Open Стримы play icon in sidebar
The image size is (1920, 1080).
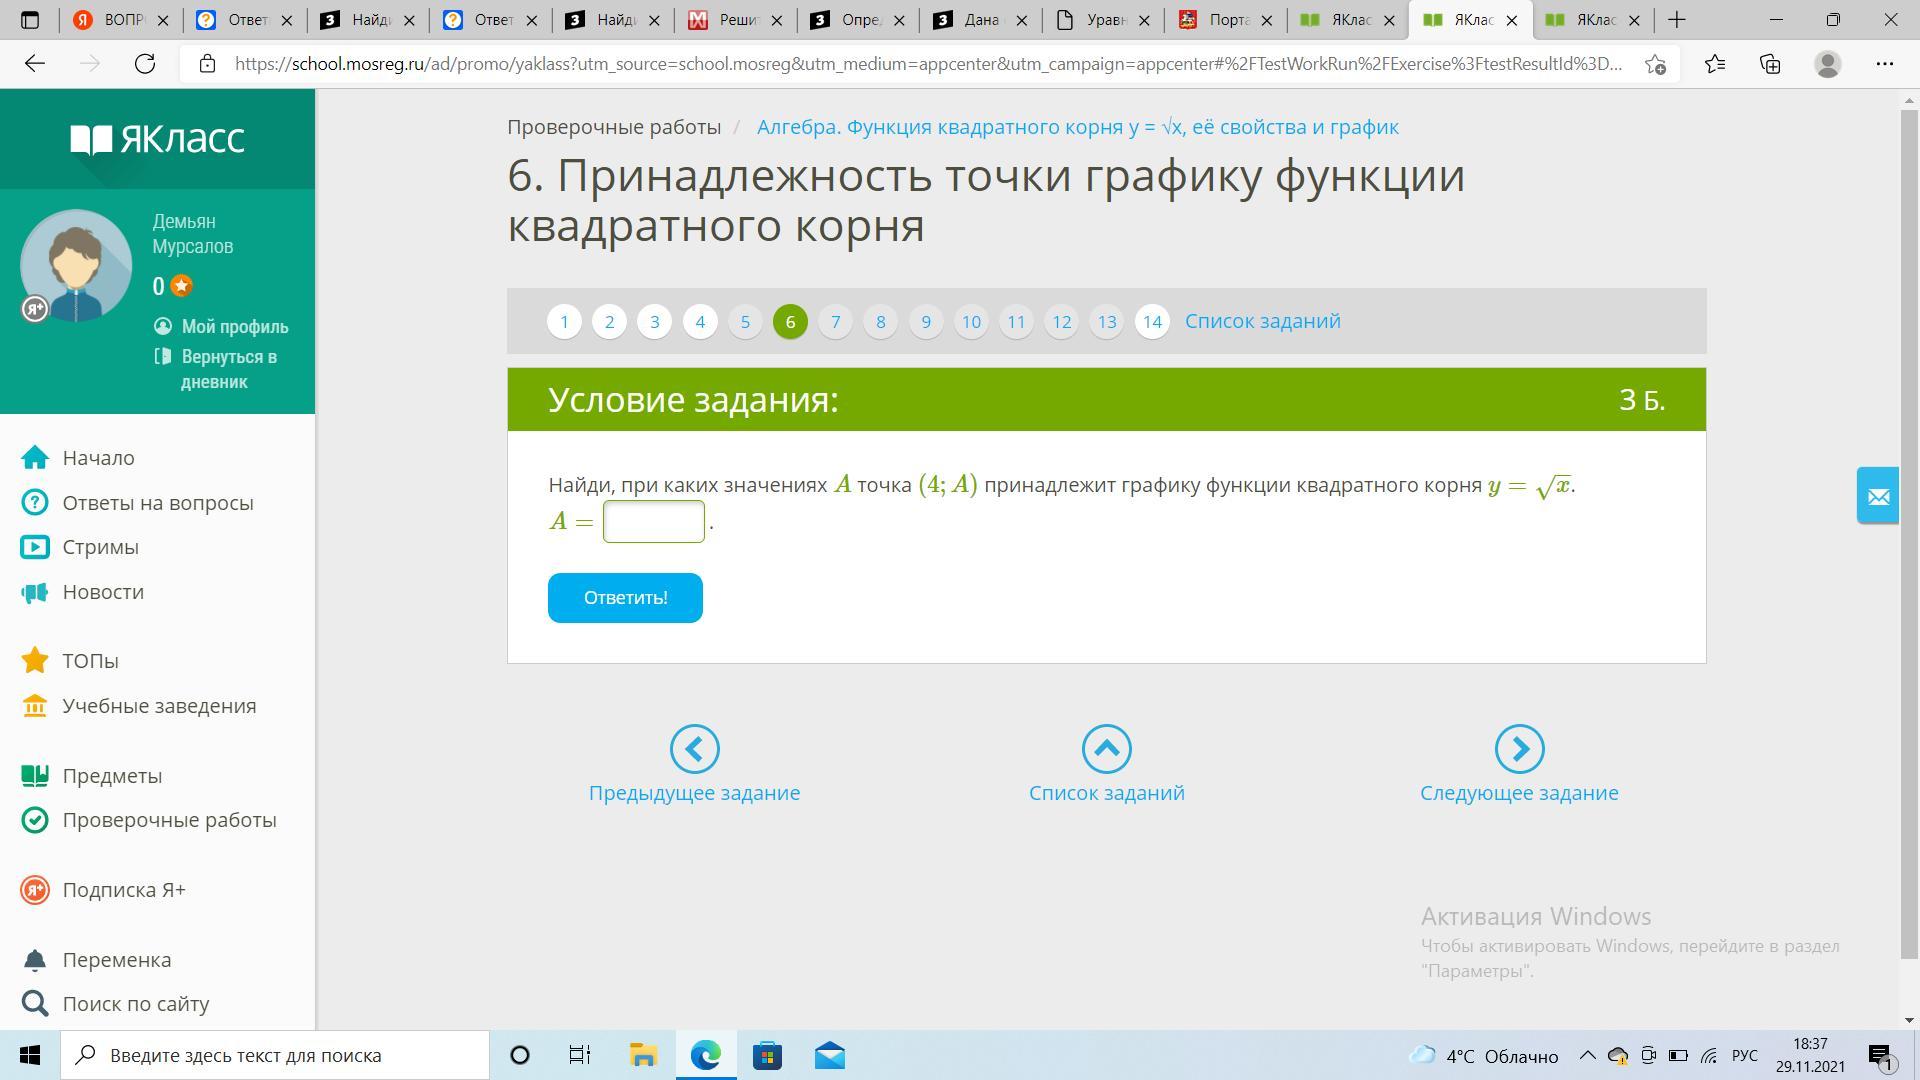[35, 547]
